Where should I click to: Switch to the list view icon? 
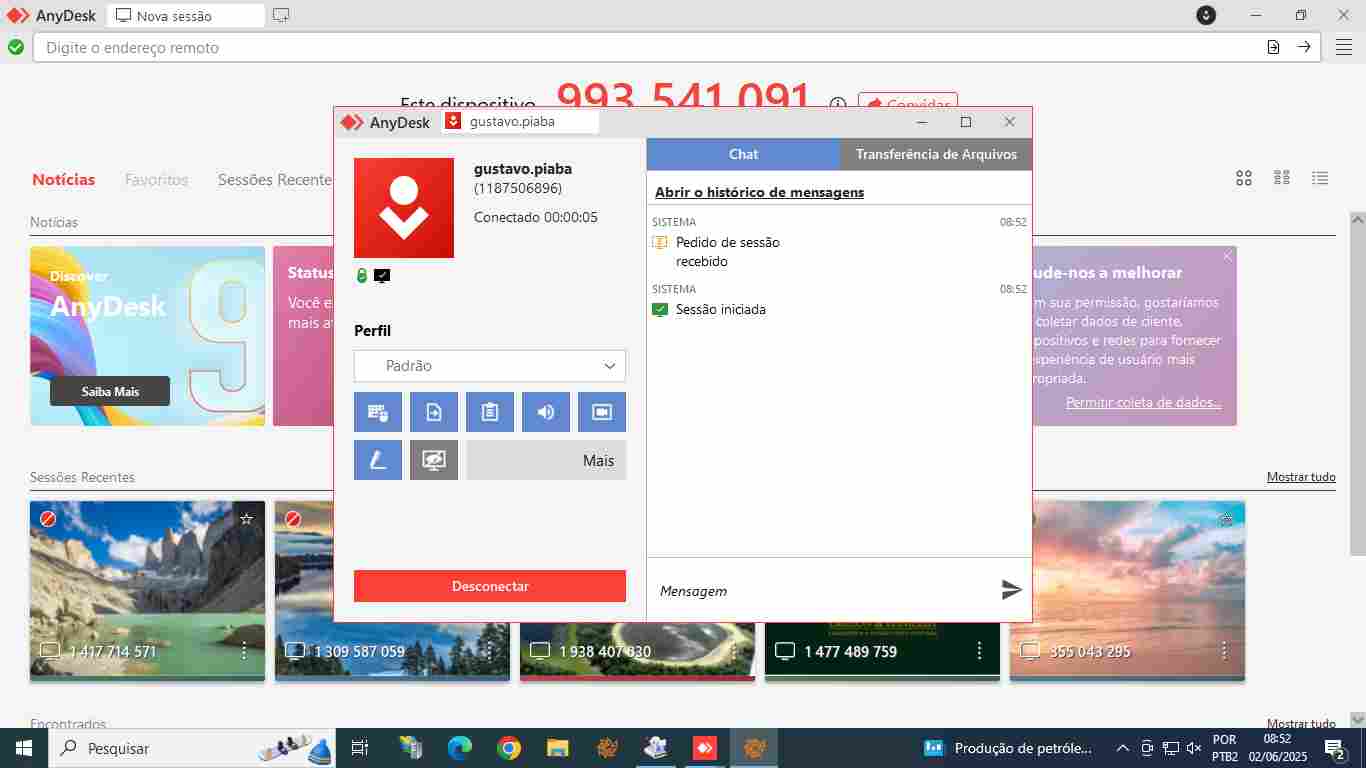(1320, 178)
